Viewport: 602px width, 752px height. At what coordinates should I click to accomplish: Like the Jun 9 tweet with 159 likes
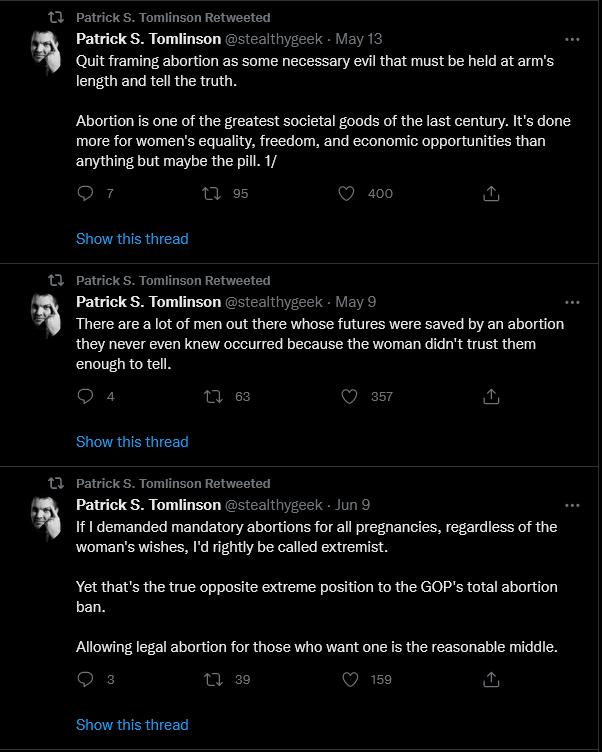pos(350,680)
